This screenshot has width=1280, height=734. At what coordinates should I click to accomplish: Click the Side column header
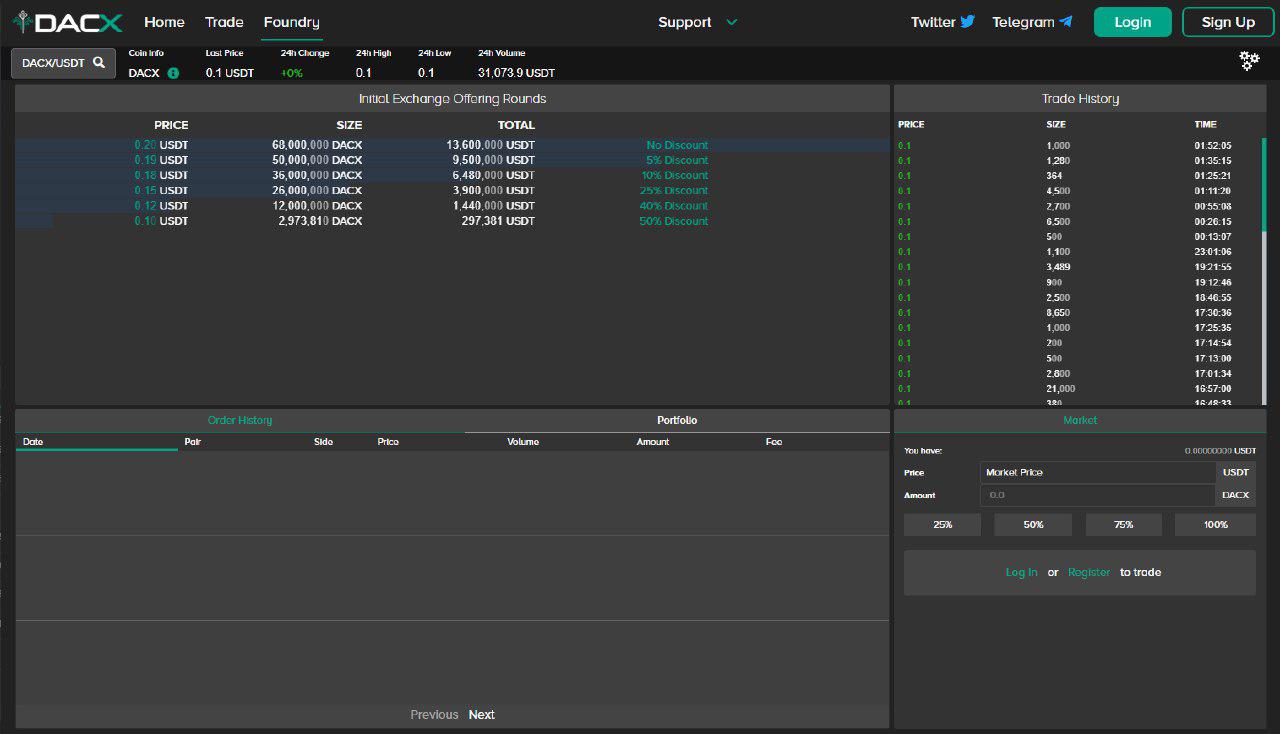click(x=323, y=441)
